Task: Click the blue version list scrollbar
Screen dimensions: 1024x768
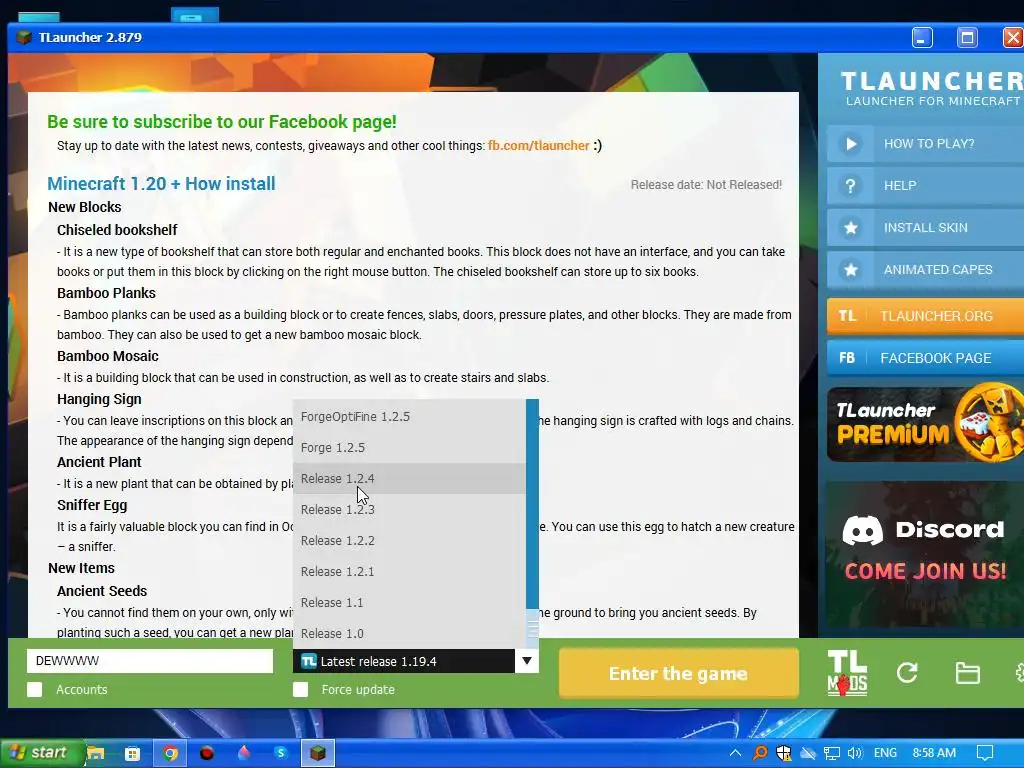Action: click(532, 504)
